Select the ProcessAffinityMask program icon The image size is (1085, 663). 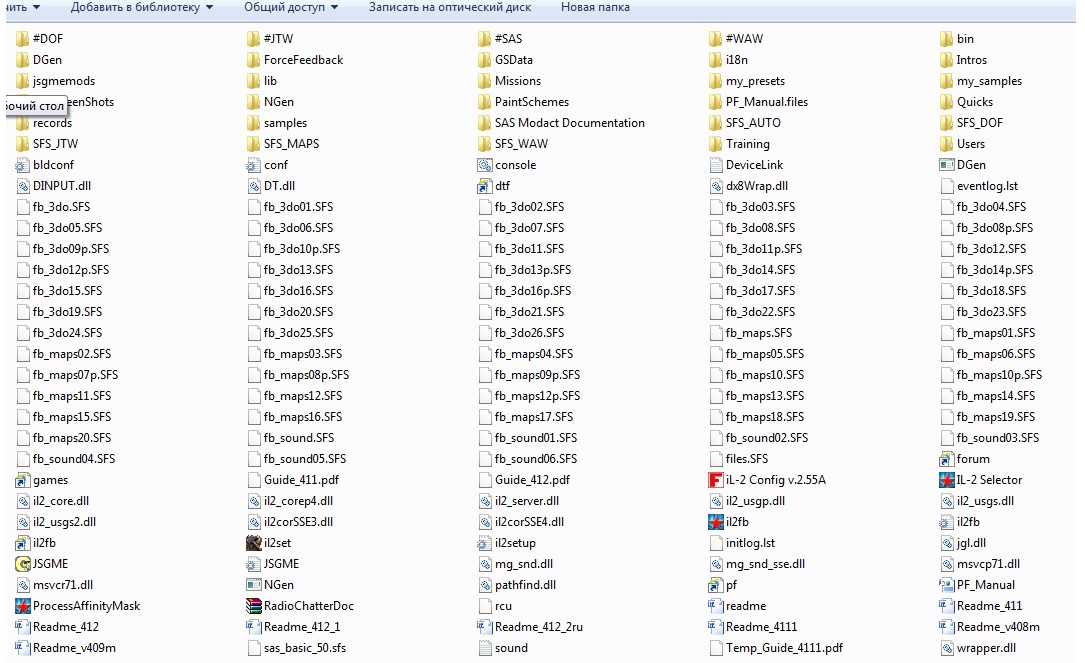(x=22, y=606)
